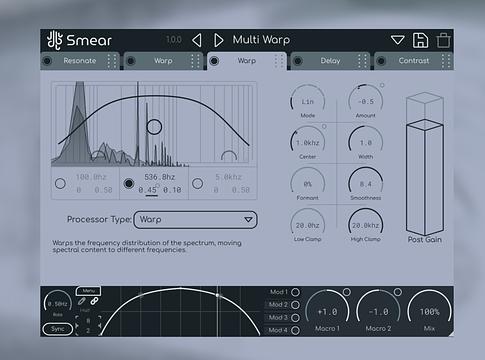Toggle power button on the active Warp tab
Image resolution: width=485 pixels, height=360 pixels.
pos(214,61)
